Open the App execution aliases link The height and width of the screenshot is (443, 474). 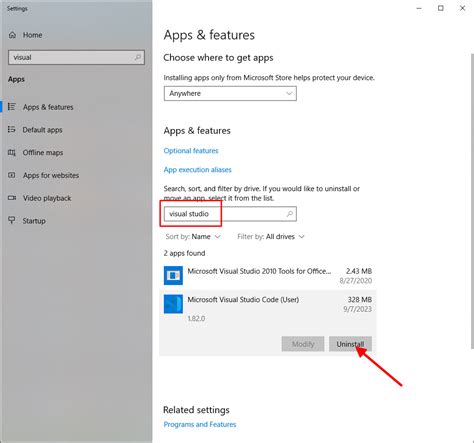coord(197,170)
